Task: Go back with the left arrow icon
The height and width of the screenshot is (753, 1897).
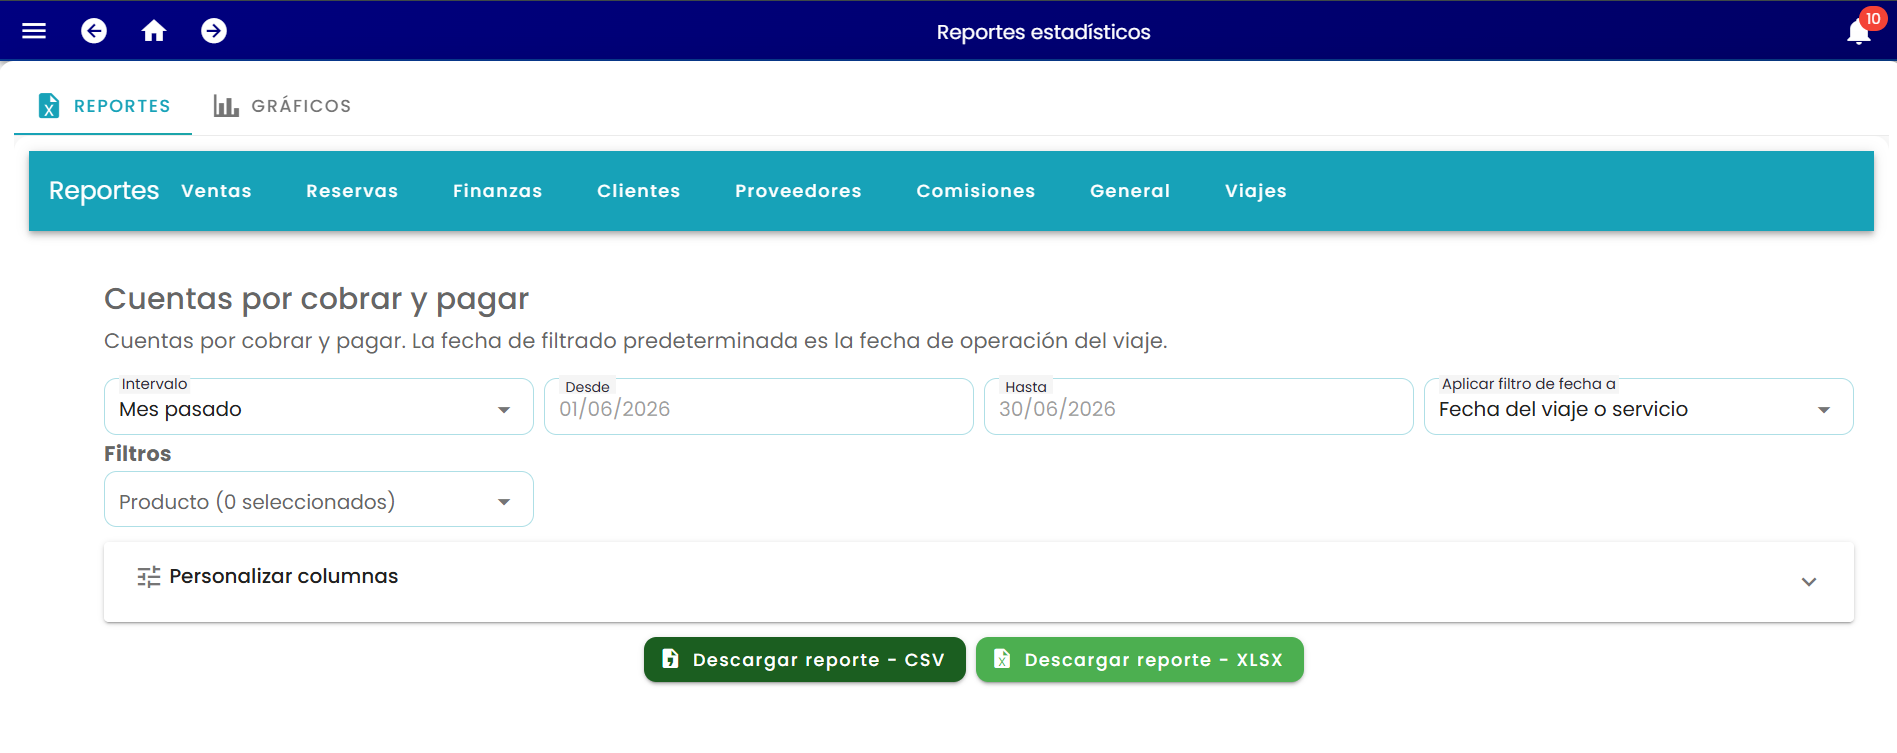Action: [x=94, y=31]
